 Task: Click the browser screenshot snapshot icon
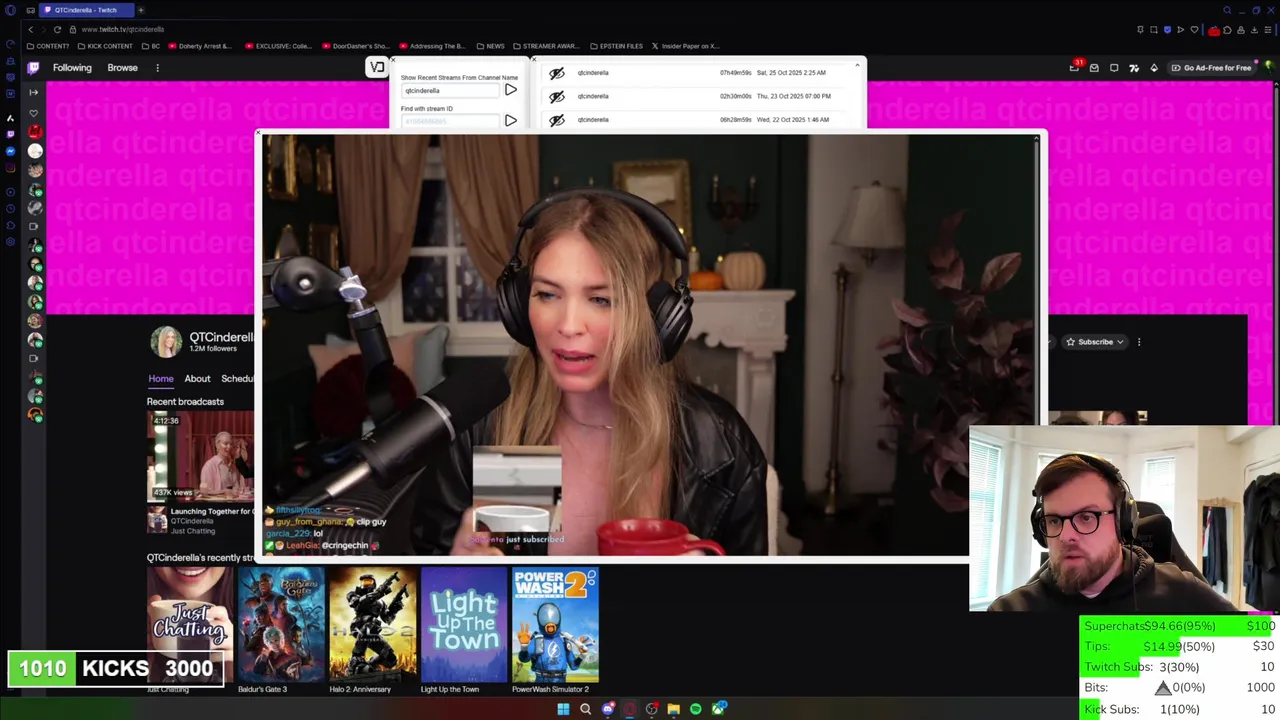[x=1153, y=30]
